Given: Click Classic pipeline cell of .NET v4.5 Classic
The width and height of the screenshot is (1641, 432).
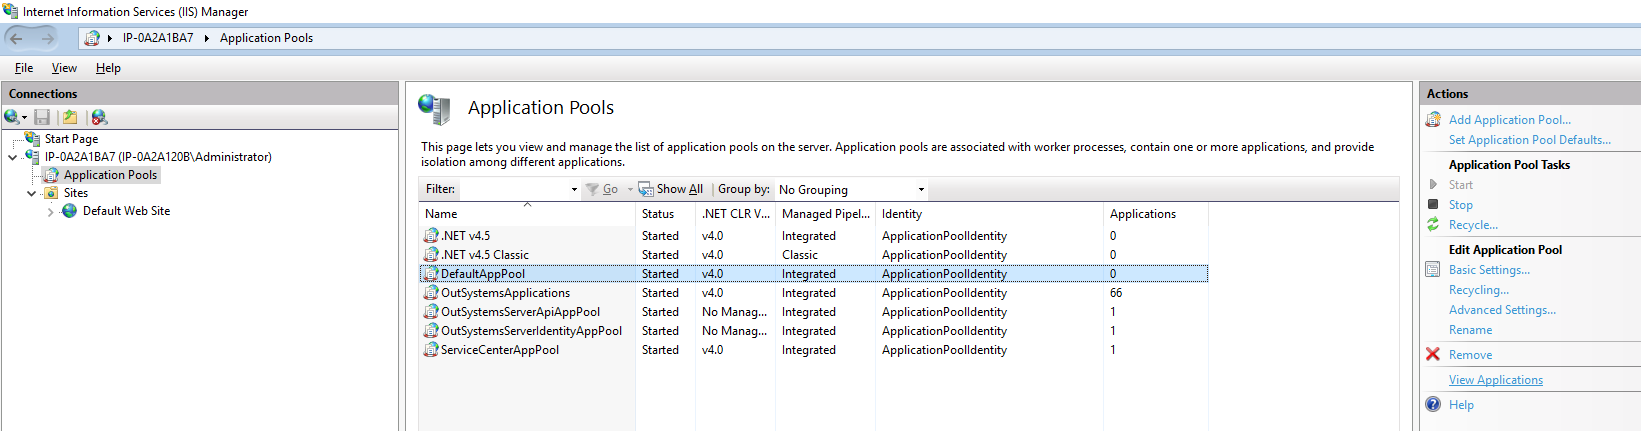Looking at the screenshot, I should 799,255.
